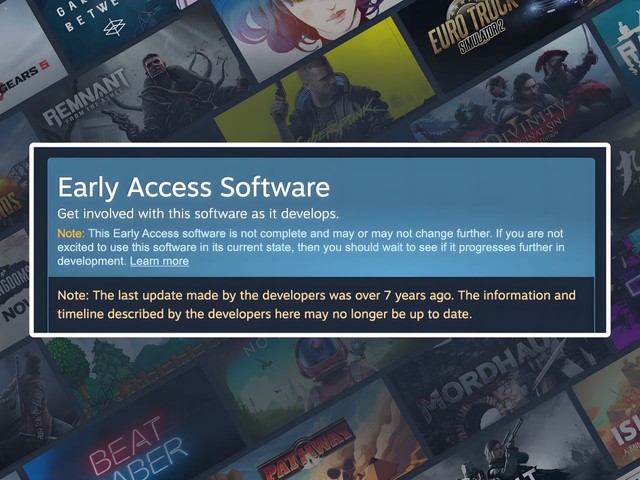Click the Early Access Software heading
The width and height of the screenshot is (640, 480).
(193, 187)
